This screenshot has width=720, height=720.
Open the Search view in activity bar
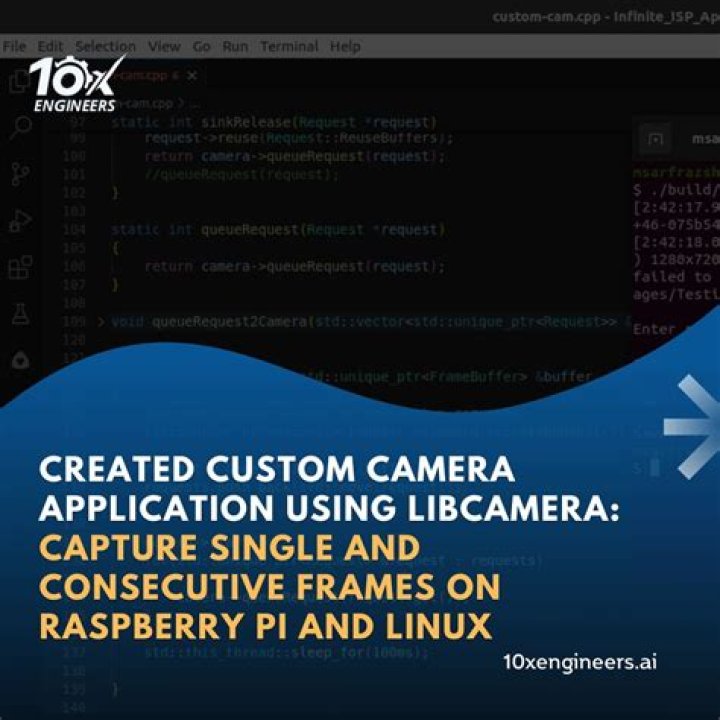(x=21, y=128)
